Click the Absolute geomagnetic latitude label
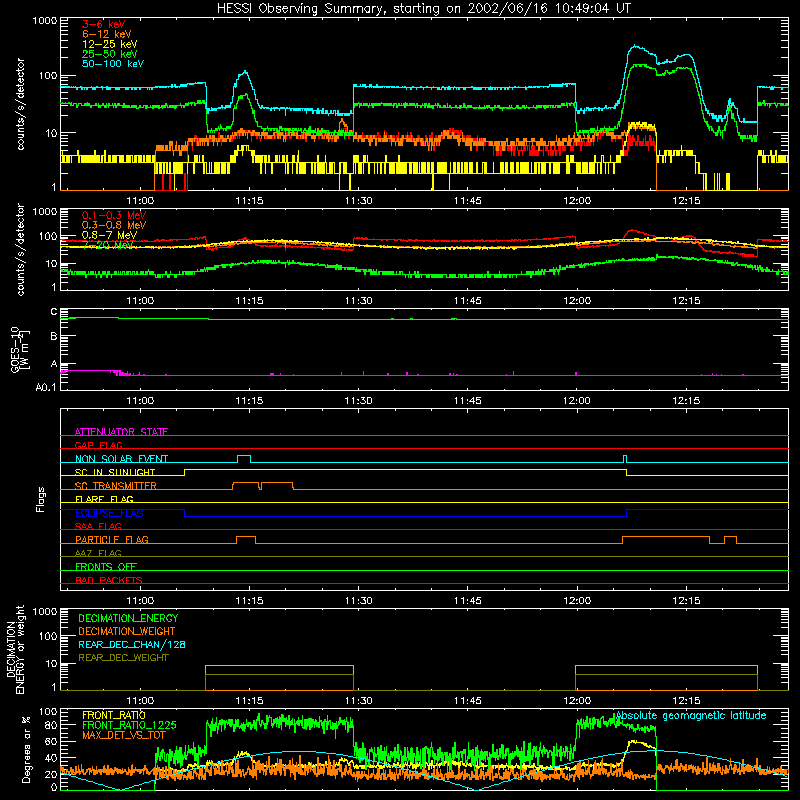 (x=691, y=715)
